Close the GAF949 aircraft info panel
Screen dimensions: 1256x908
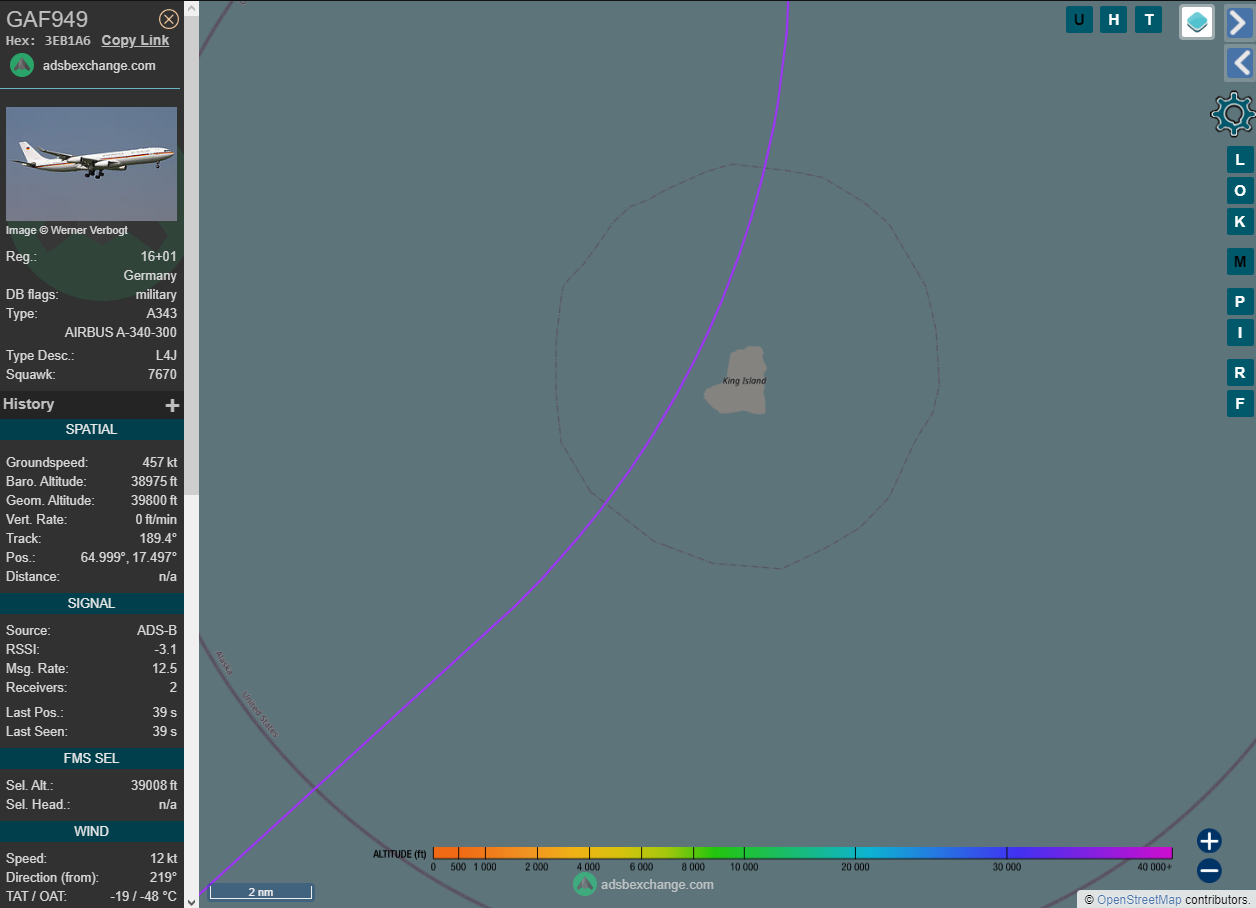[x=169, y=19]
